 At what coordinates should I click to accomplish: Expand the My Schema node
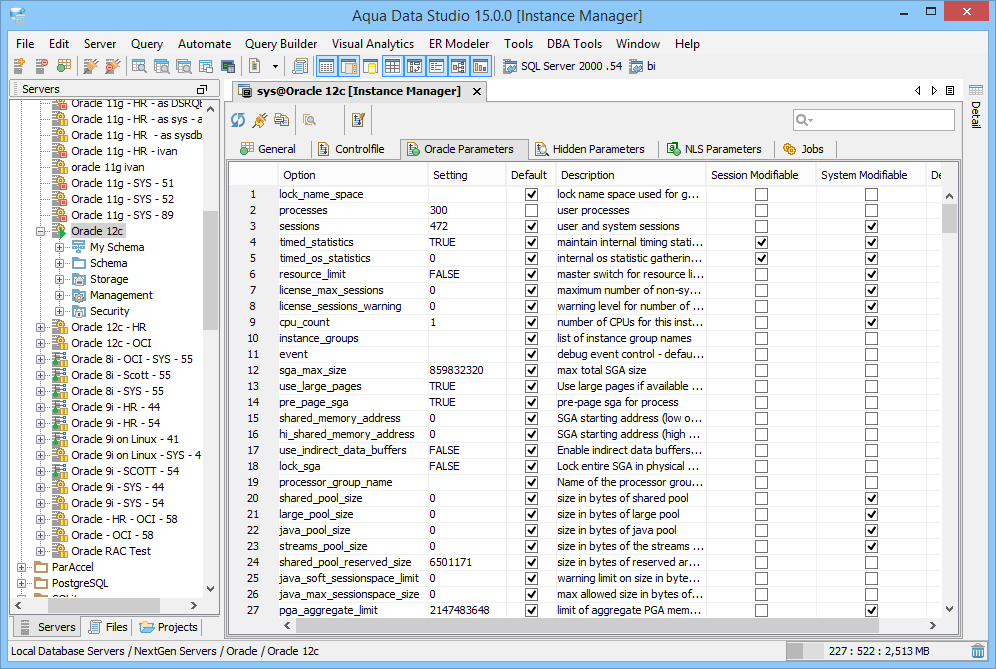[x=59, y=247]
